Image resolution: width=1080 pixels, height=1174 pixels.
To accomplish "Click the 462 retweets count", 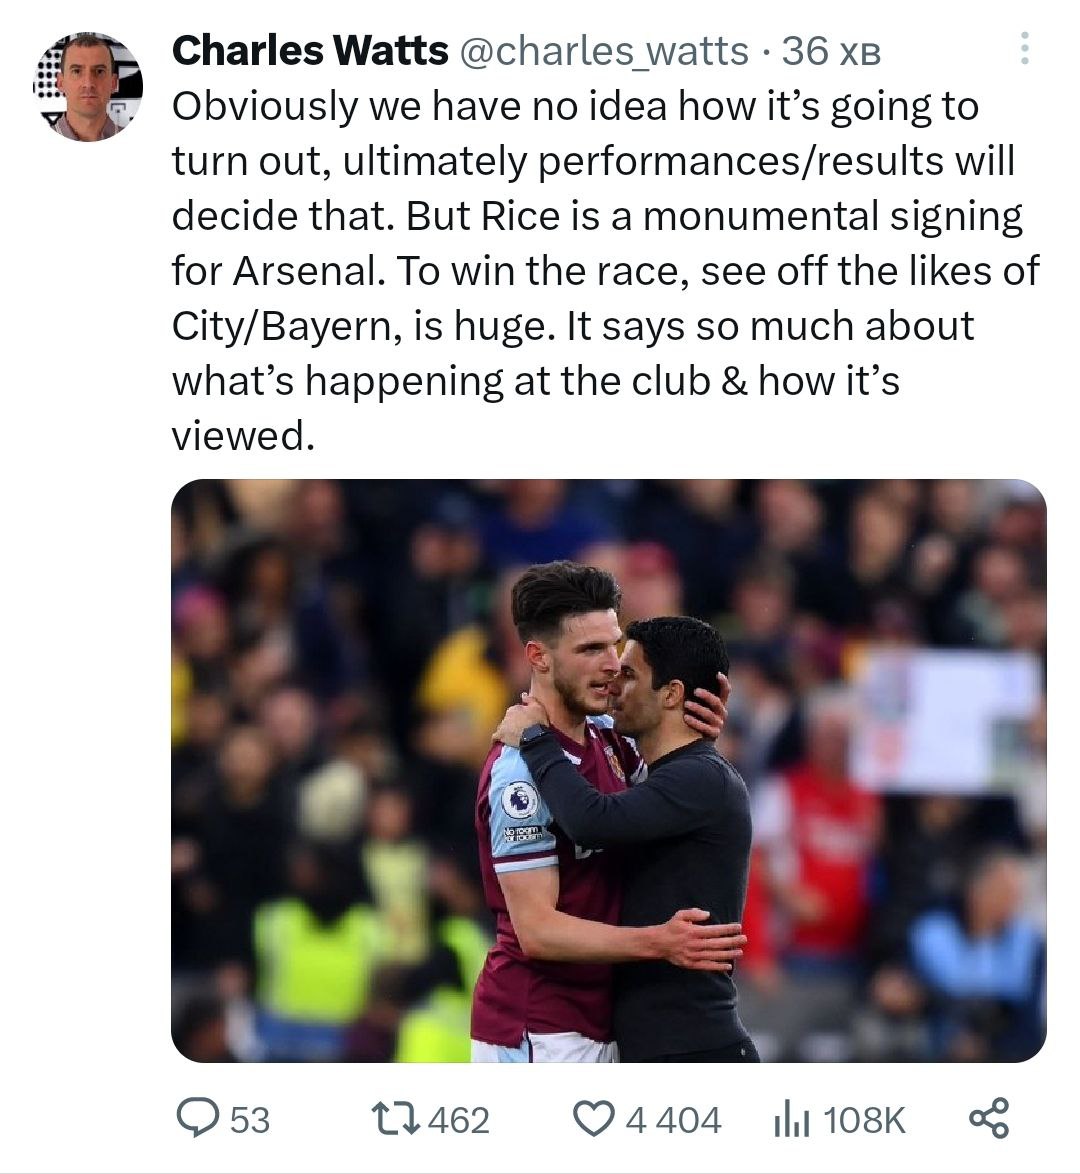I will (458, 1120).
